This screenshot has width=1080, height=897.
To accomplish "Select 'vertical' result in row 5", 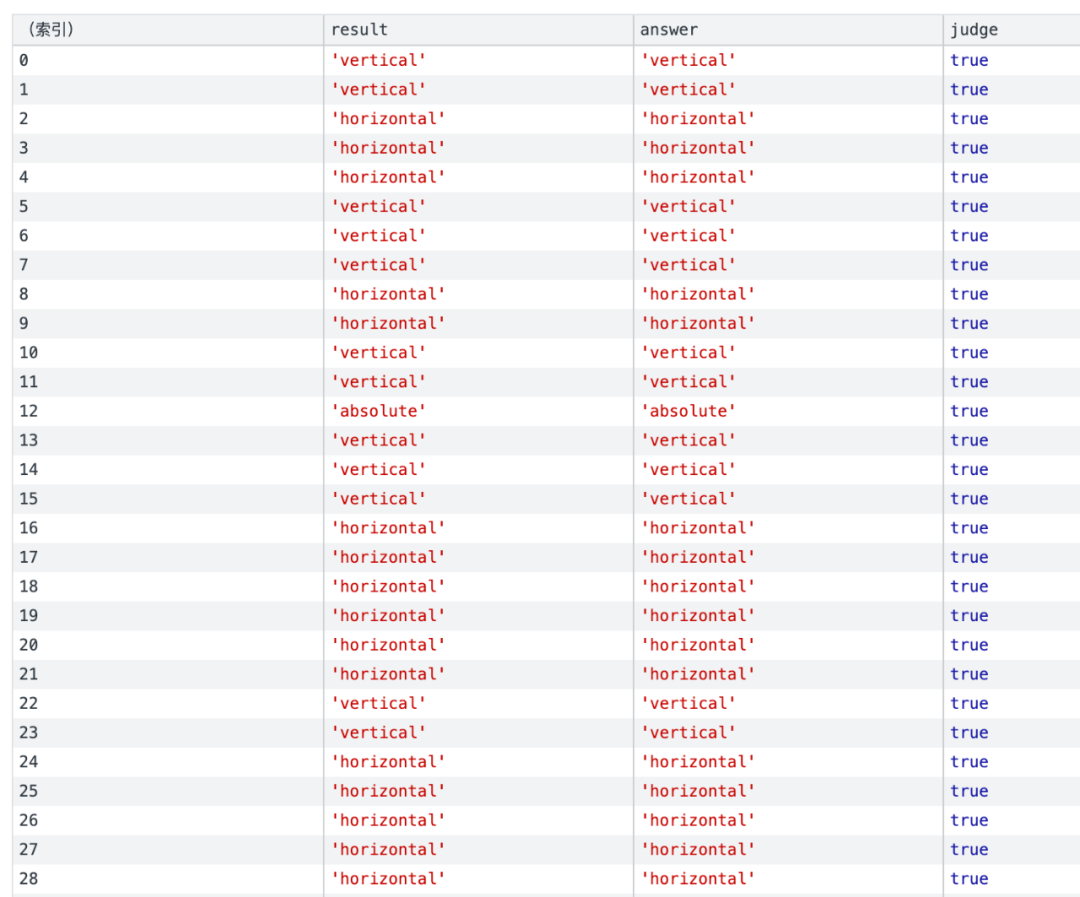I will click(x=378, y=207).
